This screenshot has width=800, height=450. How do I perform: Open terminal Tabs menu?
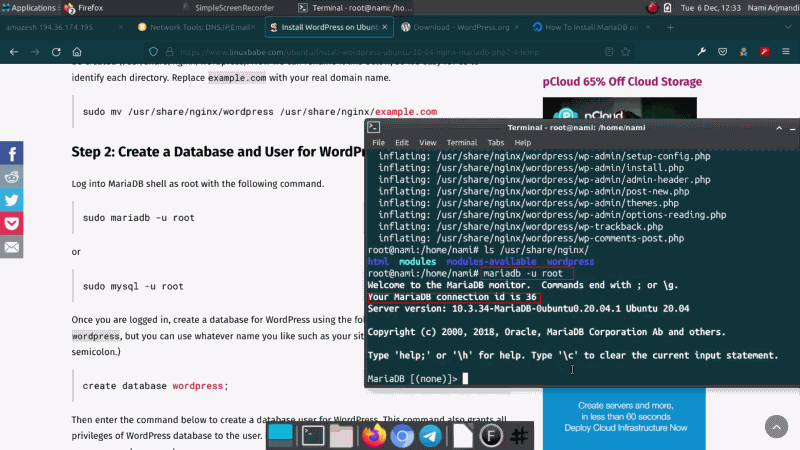(495, 143)
